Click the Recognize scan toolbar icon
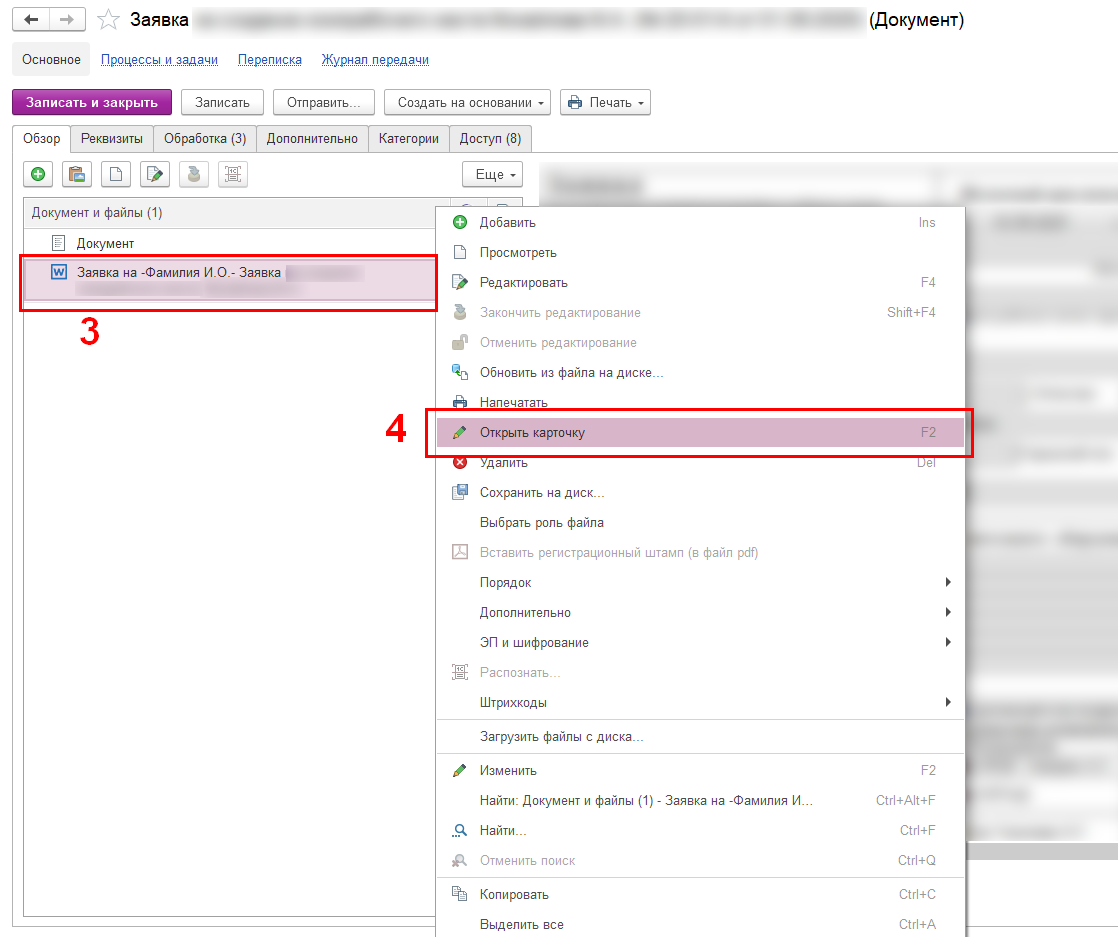The width and height of the screenshot is (1118, 937). [x=232, y=174]
